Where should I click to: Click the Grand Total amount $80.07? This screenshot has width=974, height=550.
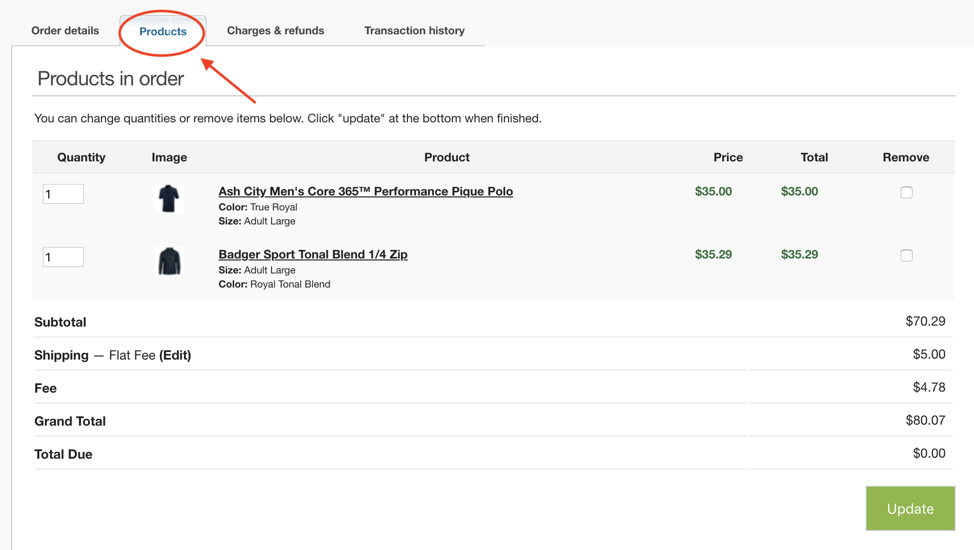[926, 421]
